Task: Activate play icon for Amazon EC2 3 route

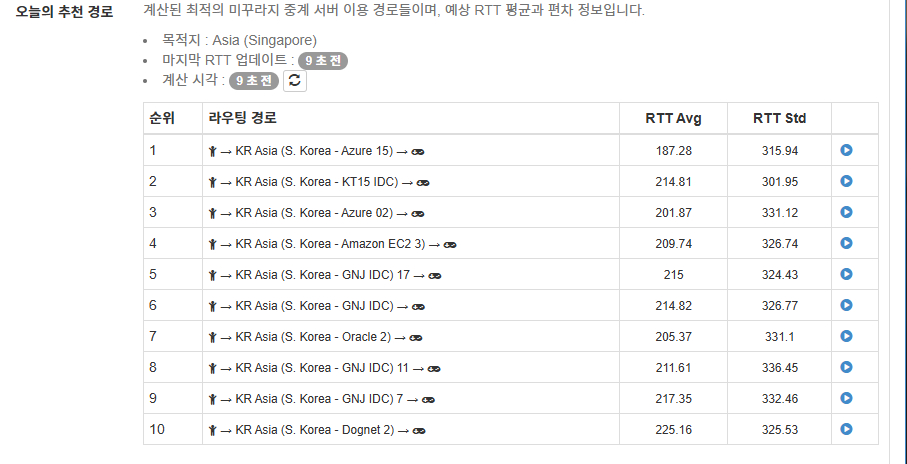Action: point(846,243)
